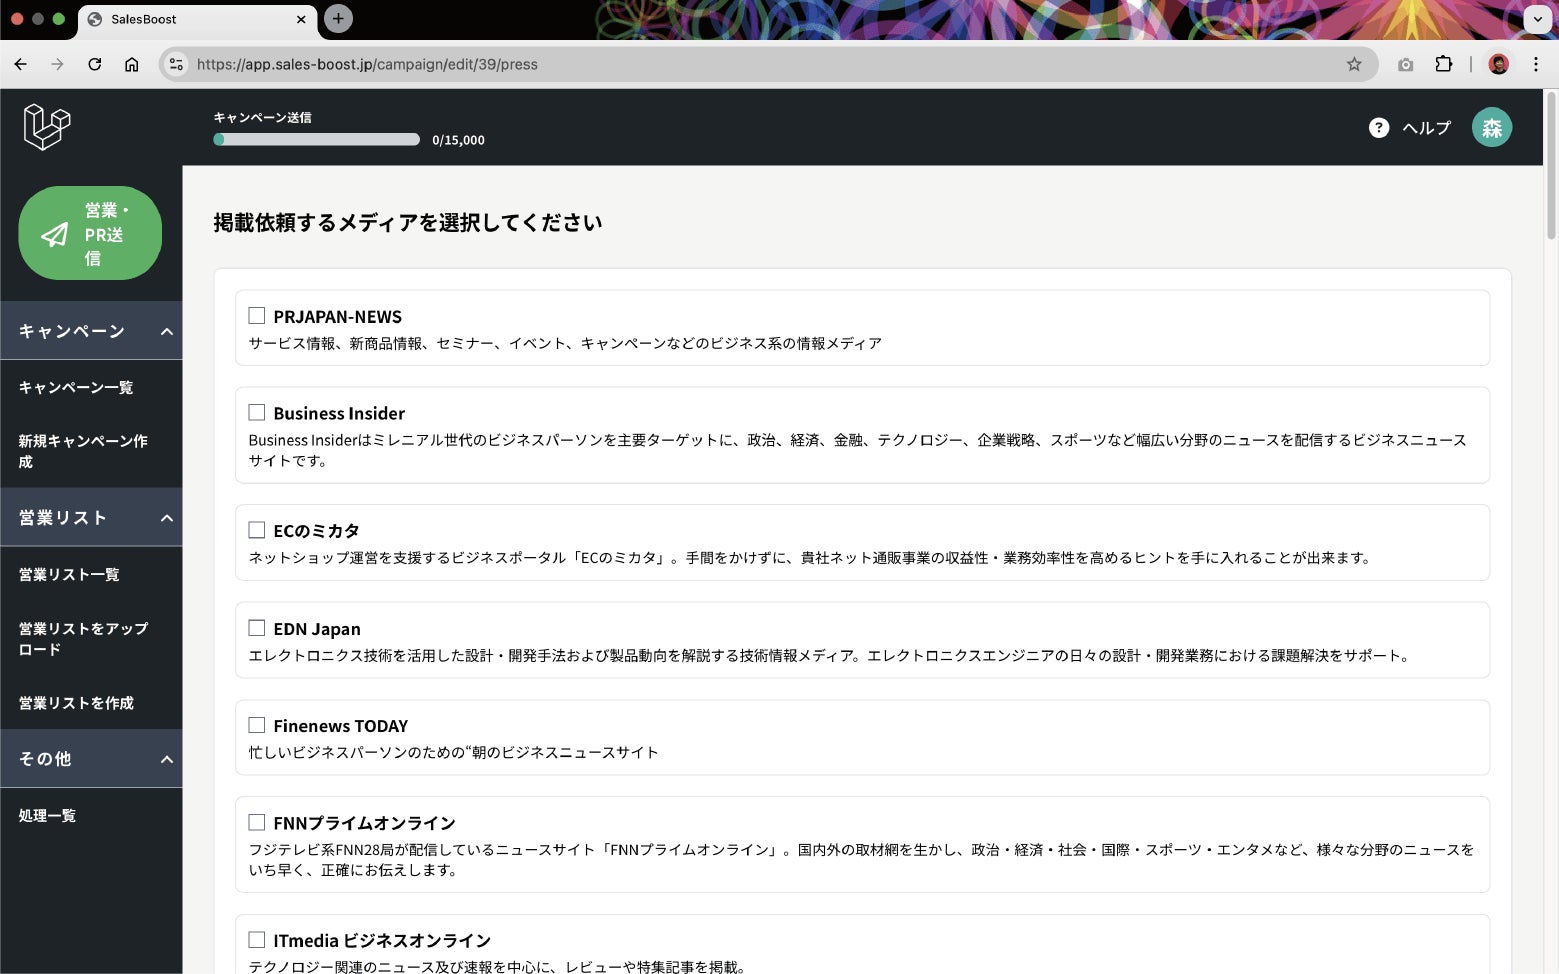Click the ECのミカタ media title
Image resolution: width=1559 pixels, height=974 pixels.
[x=316, y=530]
